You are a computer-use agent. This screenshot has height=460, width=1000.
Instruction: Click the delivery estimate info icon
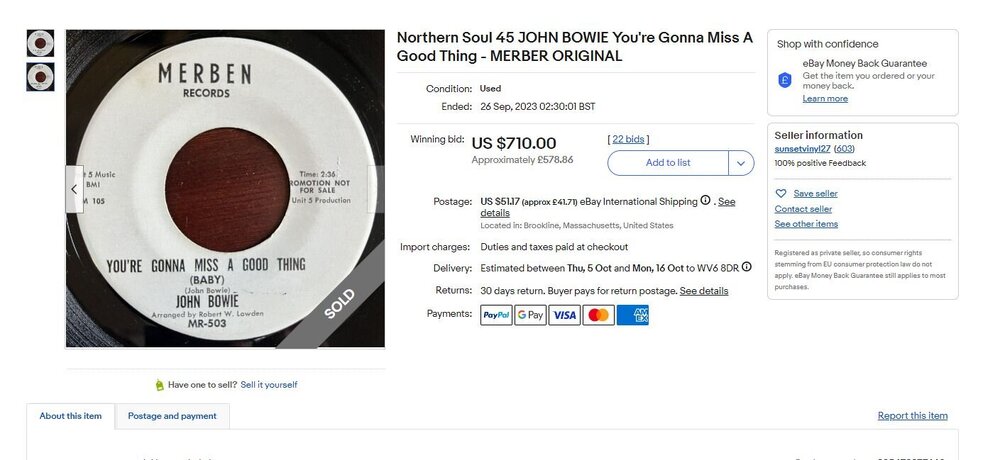(x=746, y=267)
